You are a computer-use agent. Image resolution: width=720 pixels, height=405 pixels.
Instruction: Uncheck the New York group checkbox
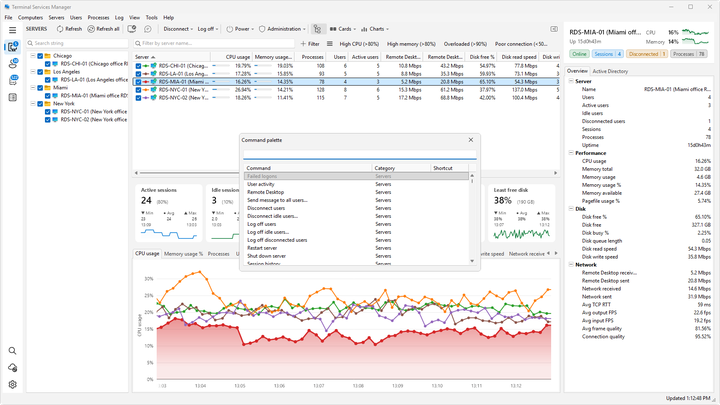coord(40,104)
